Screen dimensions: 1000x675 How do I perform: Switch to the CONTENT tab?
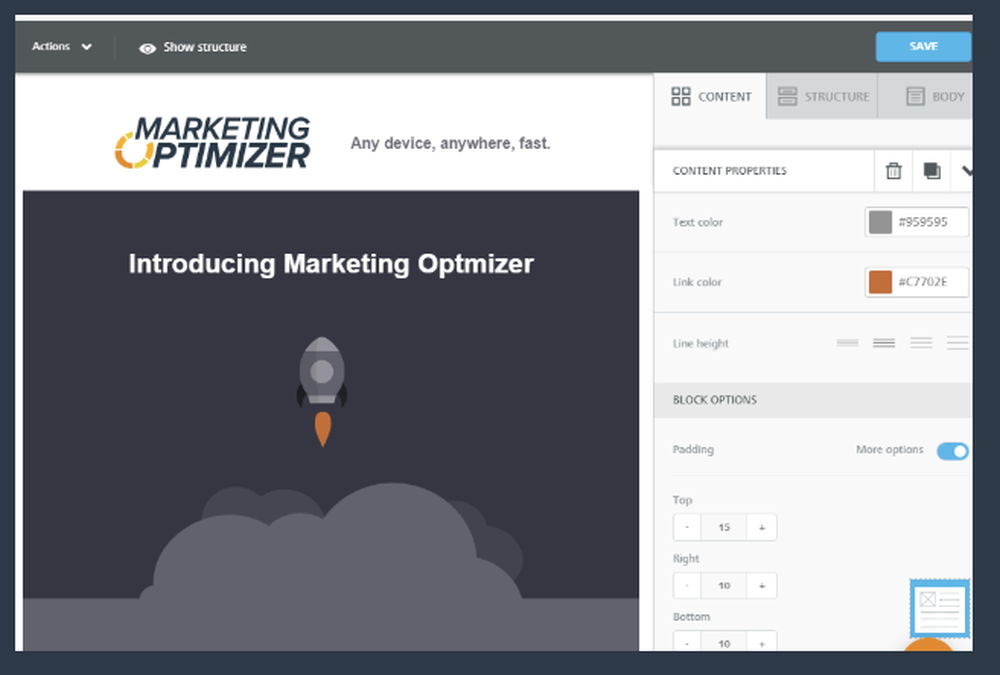pyautogui.click(x=710, y=96)
